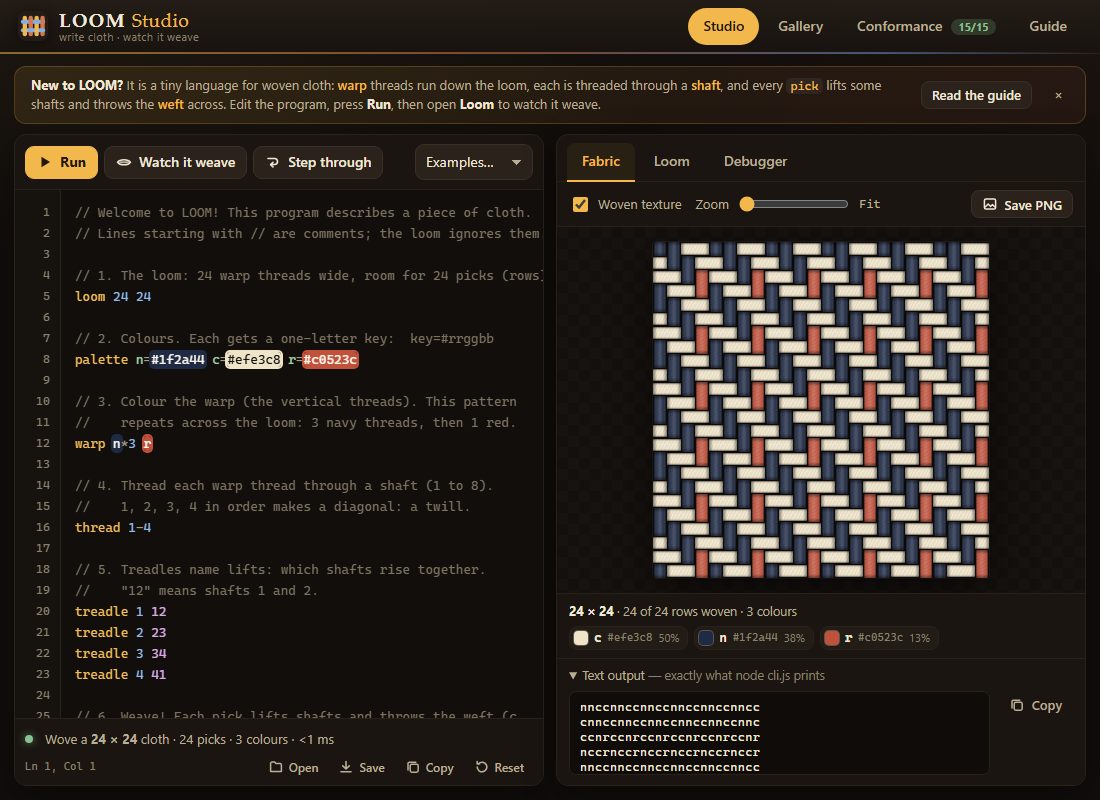Open the Debugger tab
This screenshot has height=800, width=1100.
pos(756,161)
